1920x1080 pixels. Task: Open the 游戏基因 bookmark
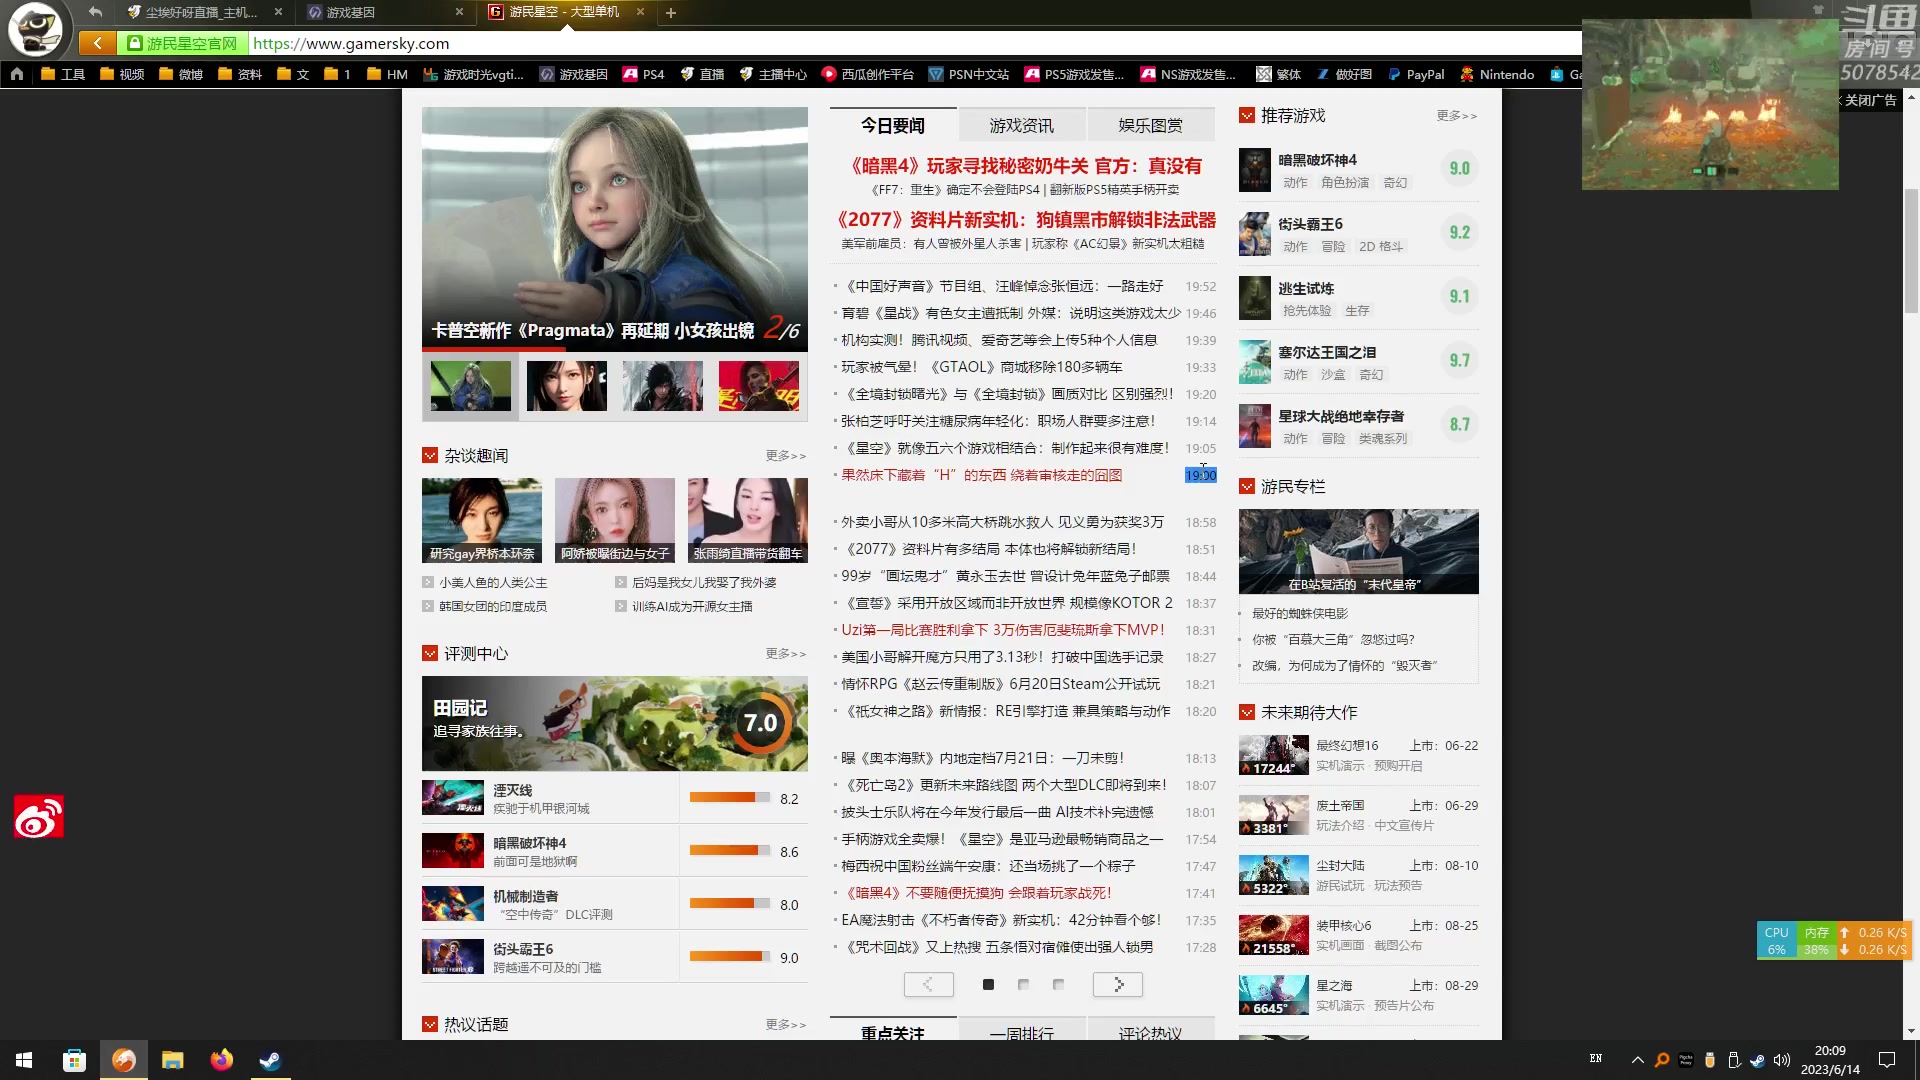(574, 74)
